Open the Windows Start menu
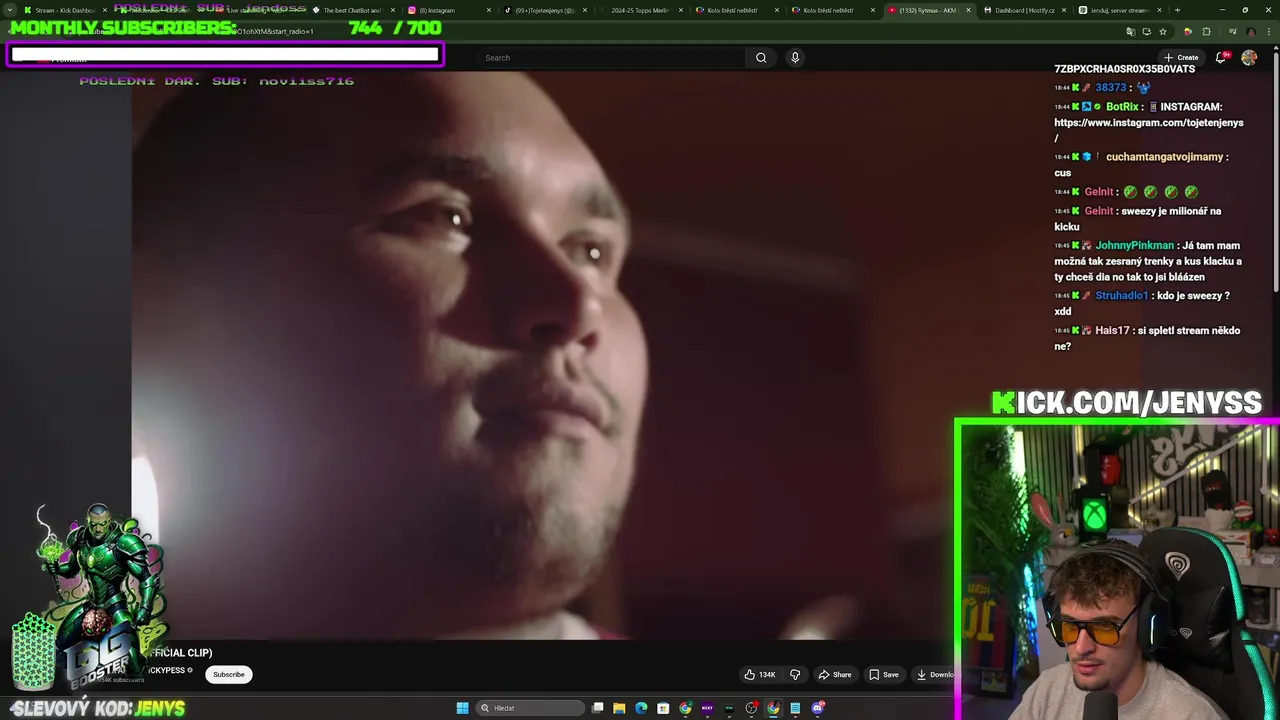 (462, 708)
